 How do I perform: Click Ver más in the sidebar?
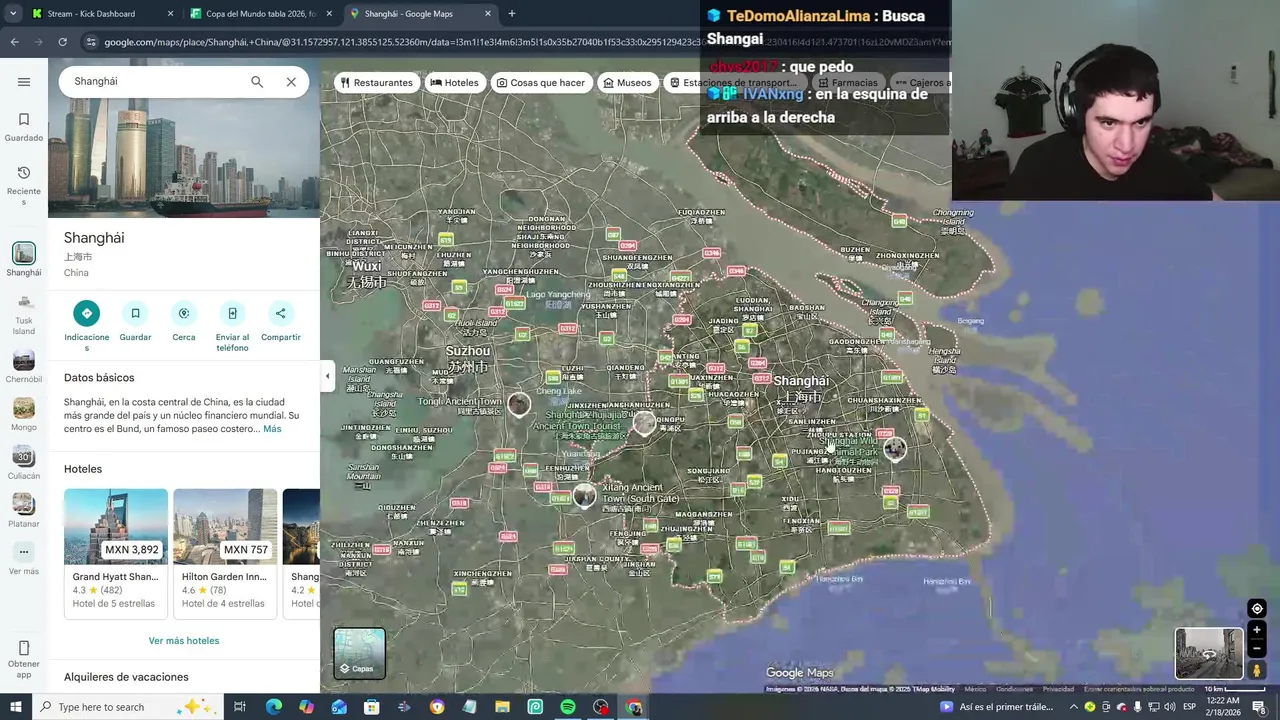(24, 559)
